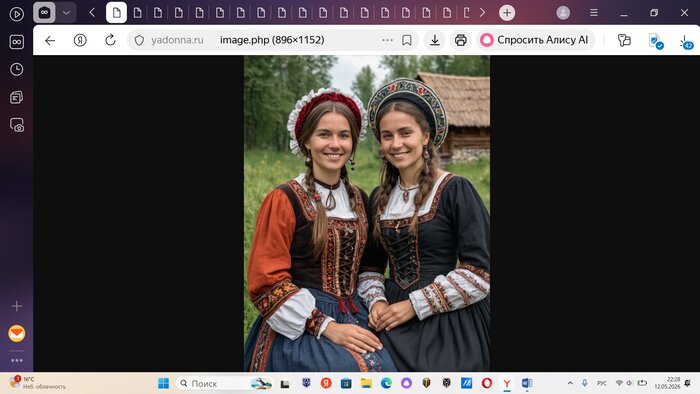
Task: Bookmark this page with the bookmark icon
Action: 407,40
